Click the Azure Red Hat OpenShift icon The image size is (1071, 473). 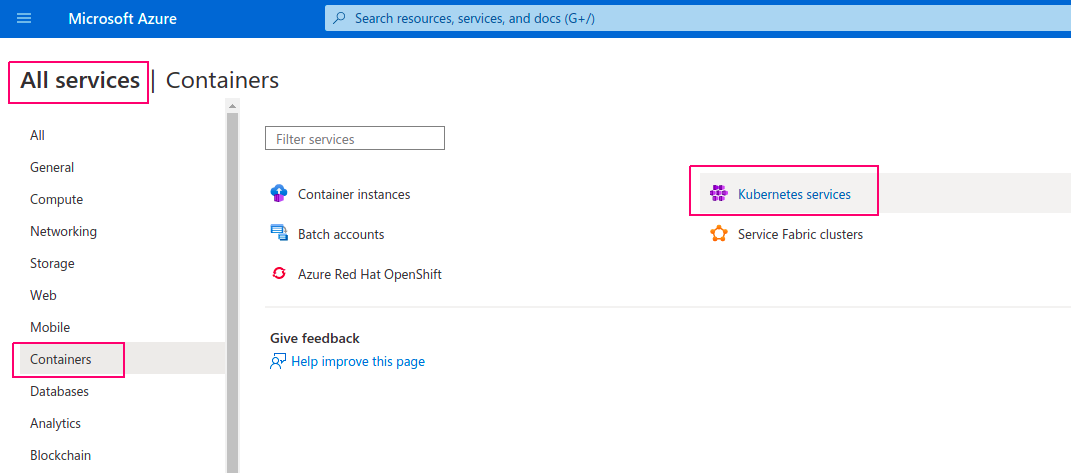pyautogui.click(x=279, y=274)
